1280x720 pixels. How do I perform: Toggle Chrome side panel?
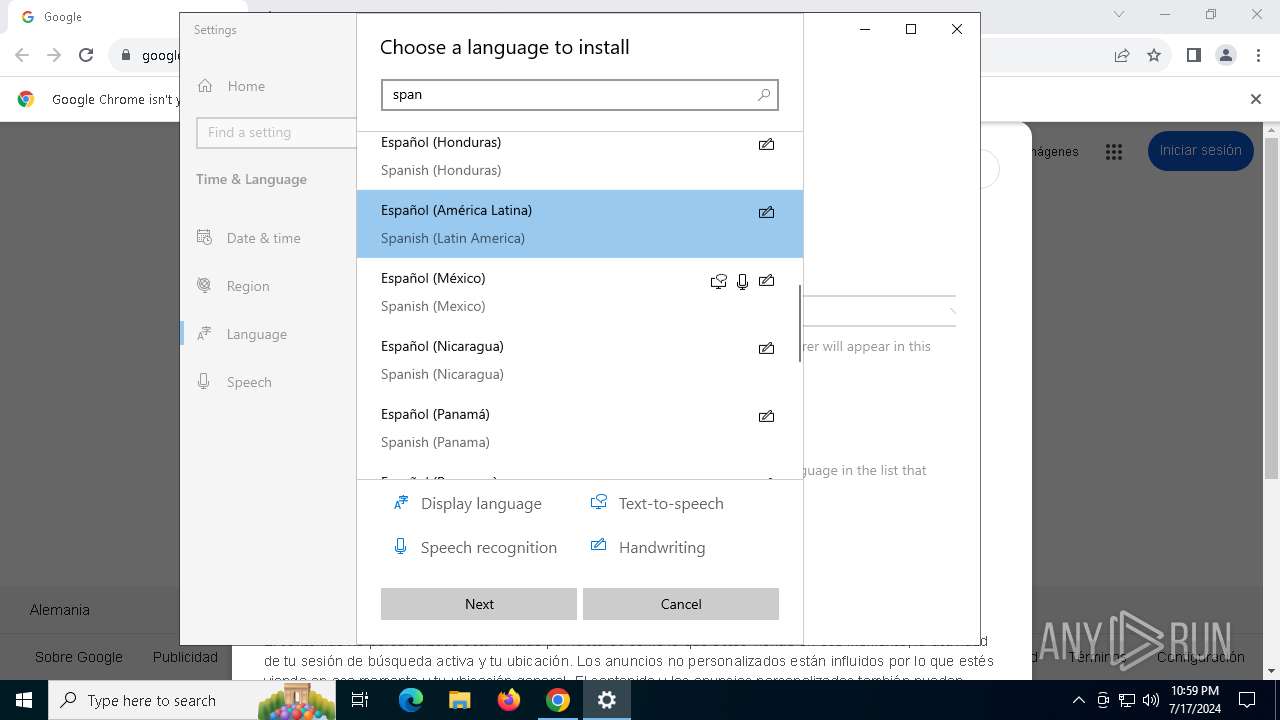(1193, 56)
